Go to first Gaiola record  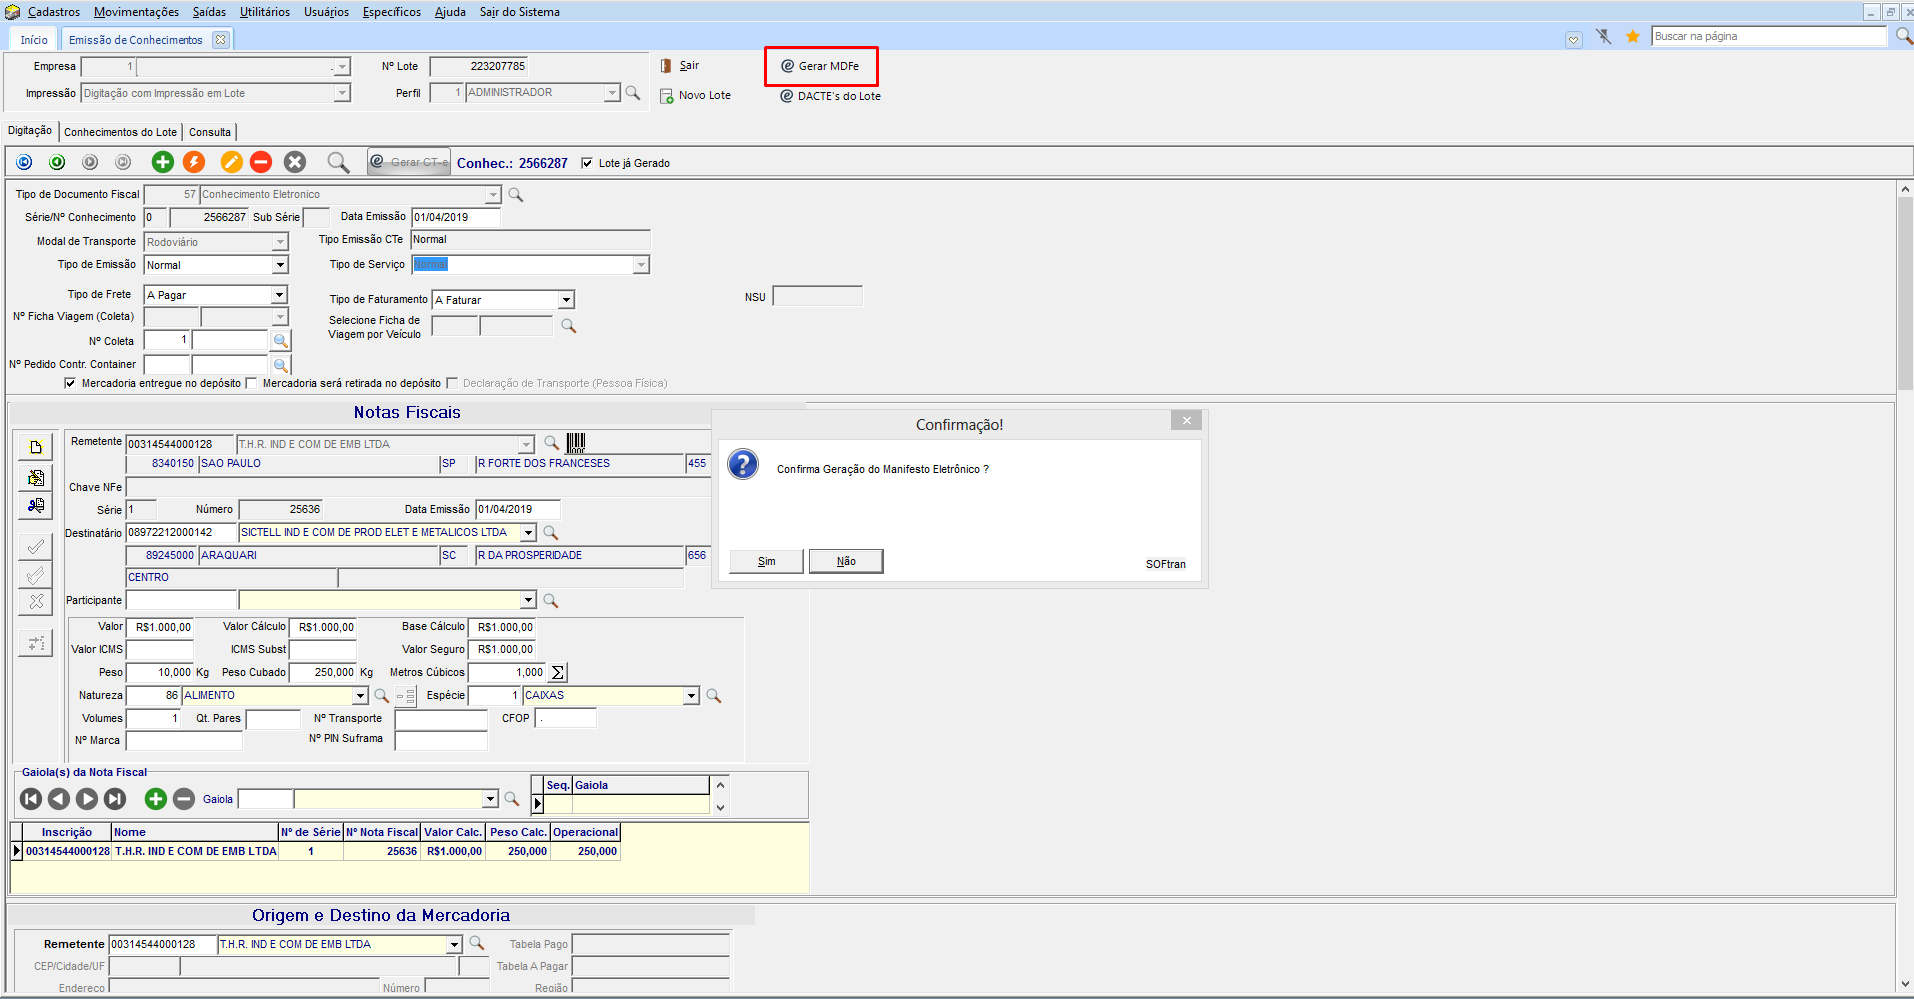pyautogui.click(x=31, y=799)
